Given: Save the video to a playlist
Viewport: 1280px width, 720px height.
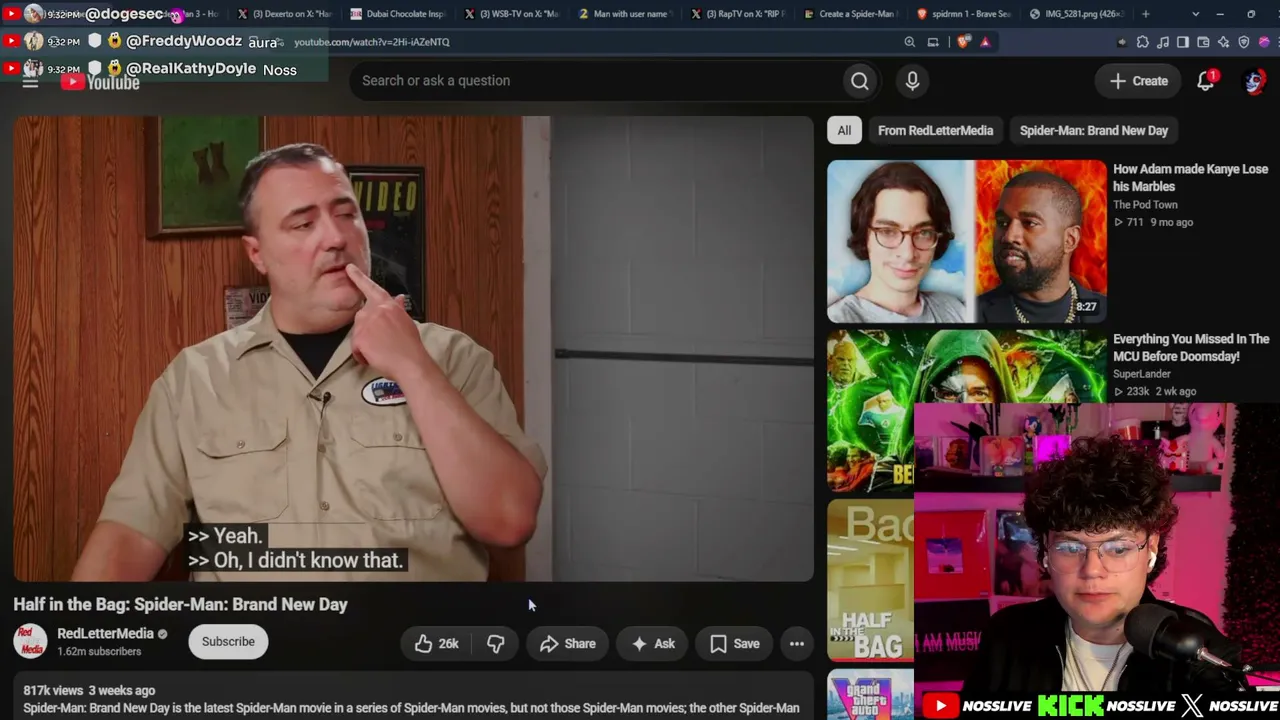Looking at the screenshot, I should pyautogui.click(x=735, y=644).
